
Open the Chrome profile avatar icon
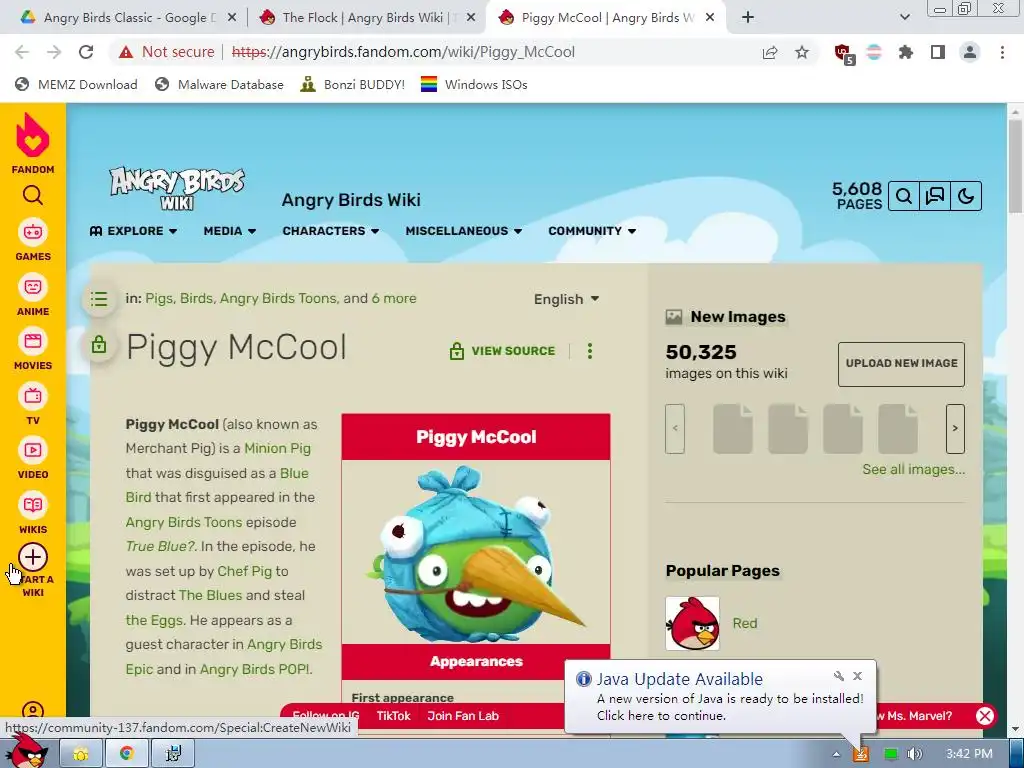pos(970,52)
